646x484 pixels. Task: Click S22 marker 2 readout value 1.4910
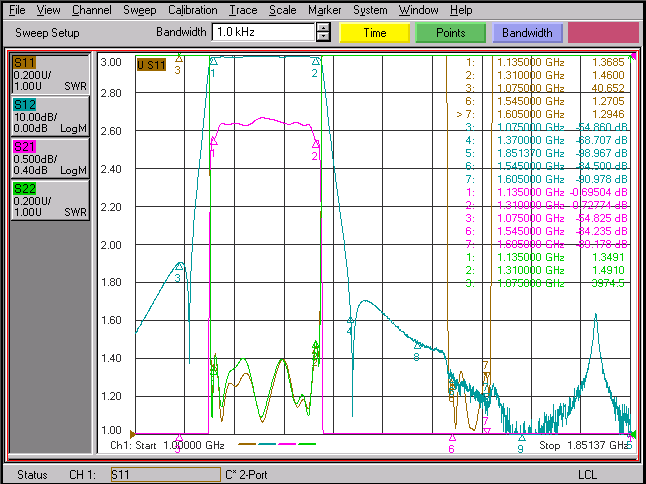608,270
